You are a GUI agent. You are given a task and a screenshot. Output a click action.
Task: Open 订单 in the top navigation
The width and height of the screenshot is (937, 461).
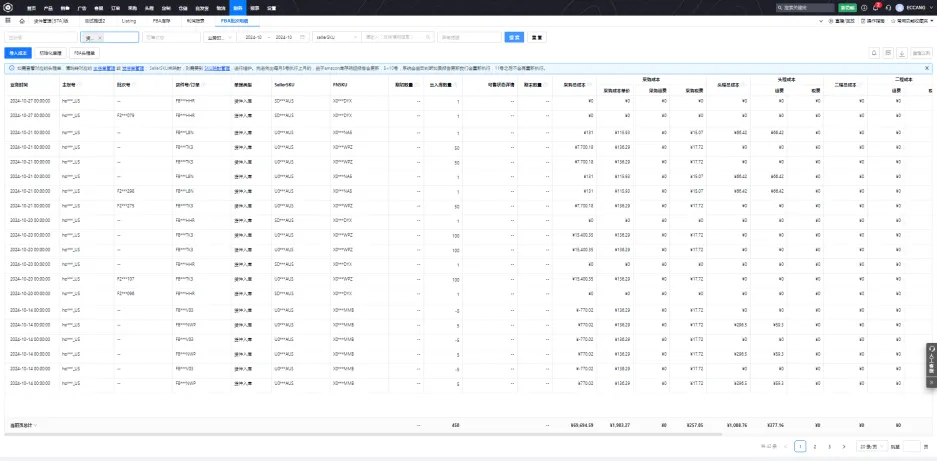pos(115,8)
